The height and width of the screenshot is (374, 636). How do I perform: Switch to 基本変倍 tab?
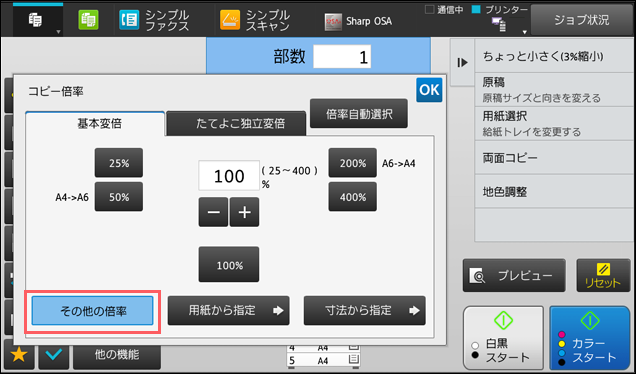[95, 123]
